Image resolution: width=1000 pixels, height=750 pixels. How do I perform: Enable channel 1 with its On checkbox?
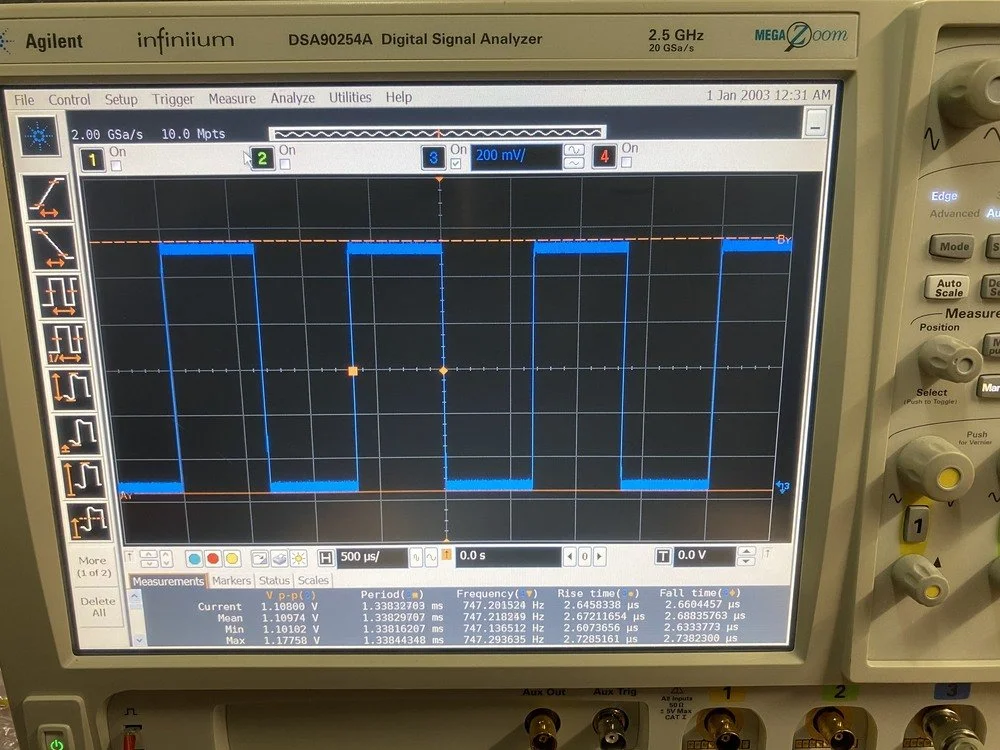pyautogui.click(x=115, y=166)
